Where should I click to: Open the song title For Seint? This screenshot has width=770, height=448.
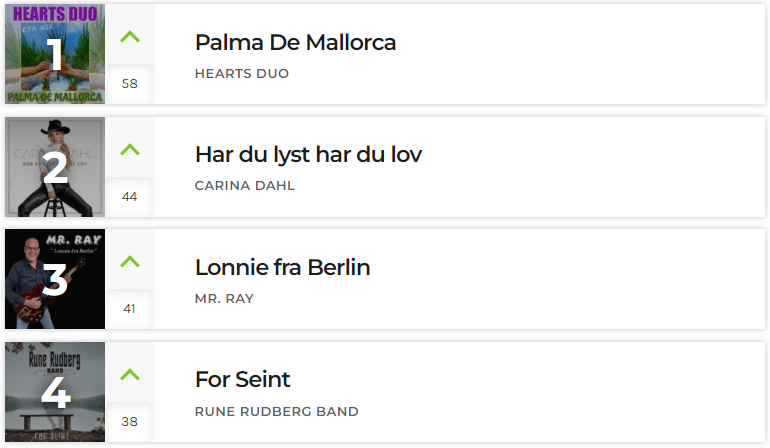(x=243, y=379)
